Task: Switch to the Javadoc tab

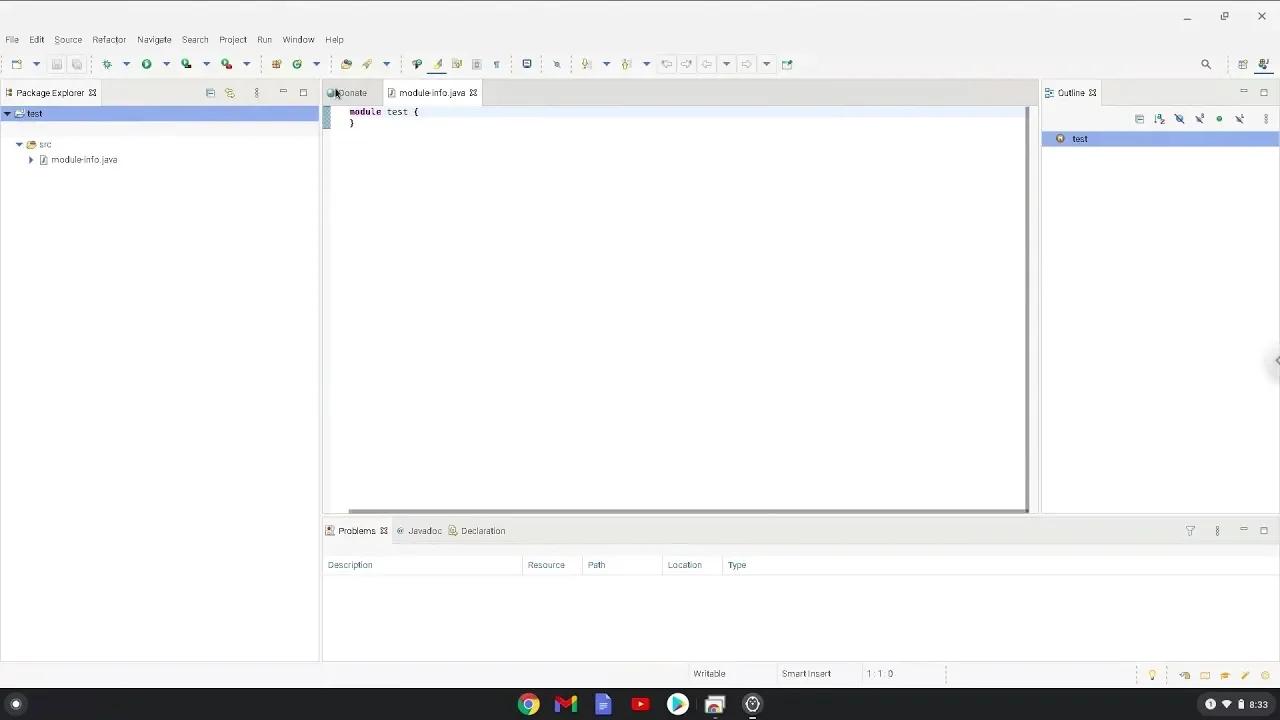Action: pyautogui.click(x=424, y=531)
